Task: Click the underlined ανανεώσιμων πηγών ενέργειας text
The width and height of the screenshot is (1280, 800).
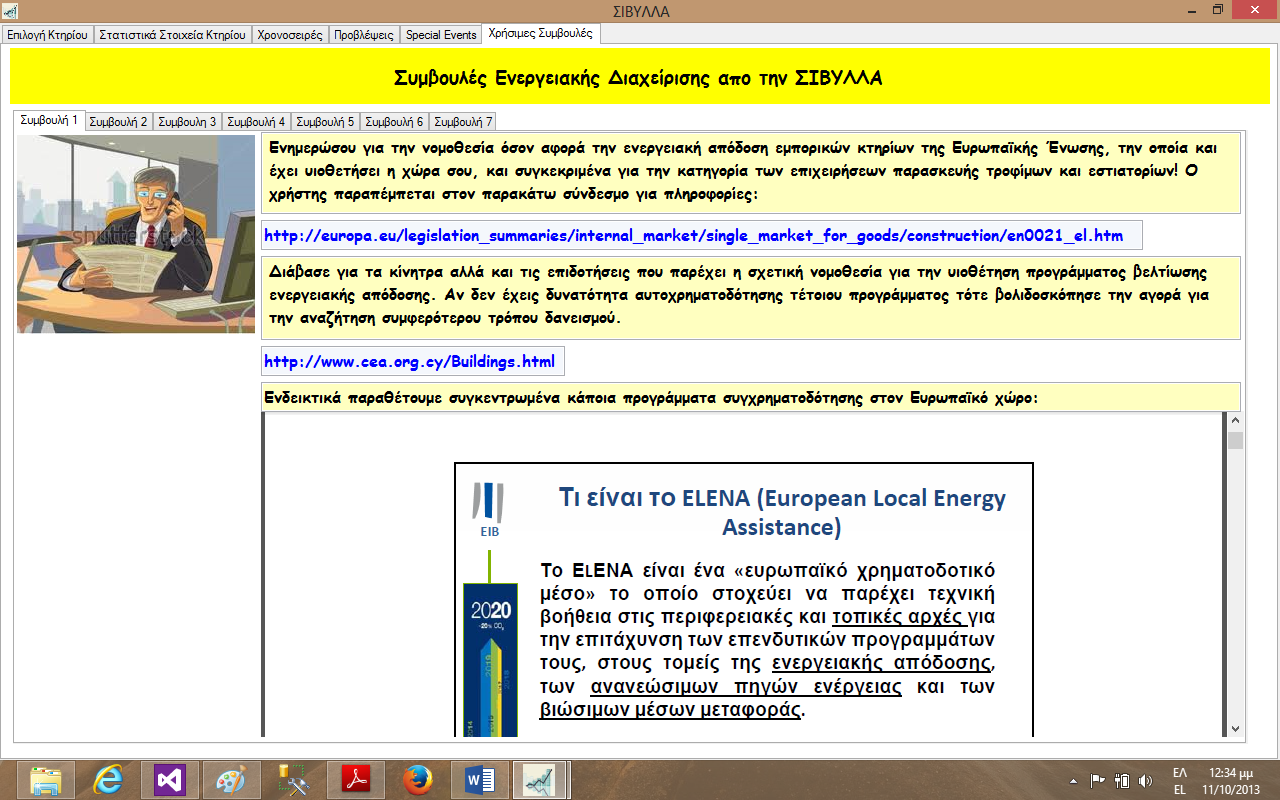Action: (x=746, y=688)
